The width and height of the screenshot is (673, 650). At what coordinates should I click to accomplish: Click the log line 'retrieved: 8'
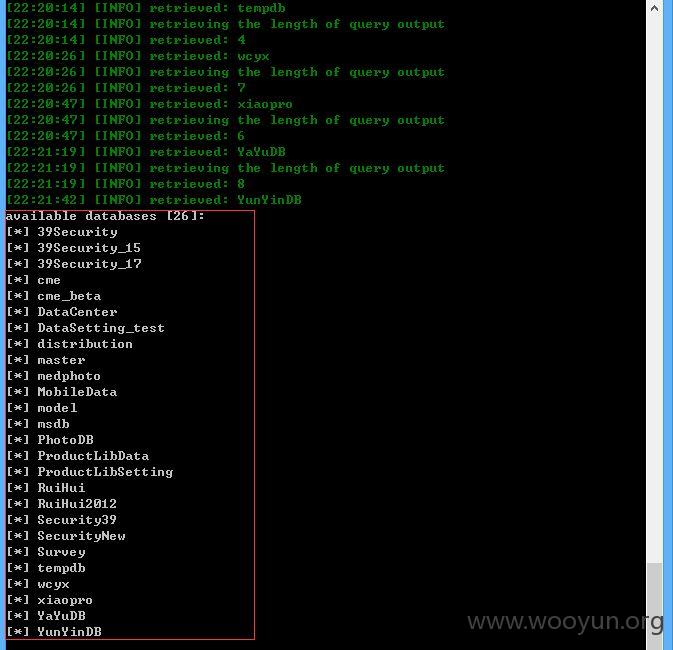[126, 184]
